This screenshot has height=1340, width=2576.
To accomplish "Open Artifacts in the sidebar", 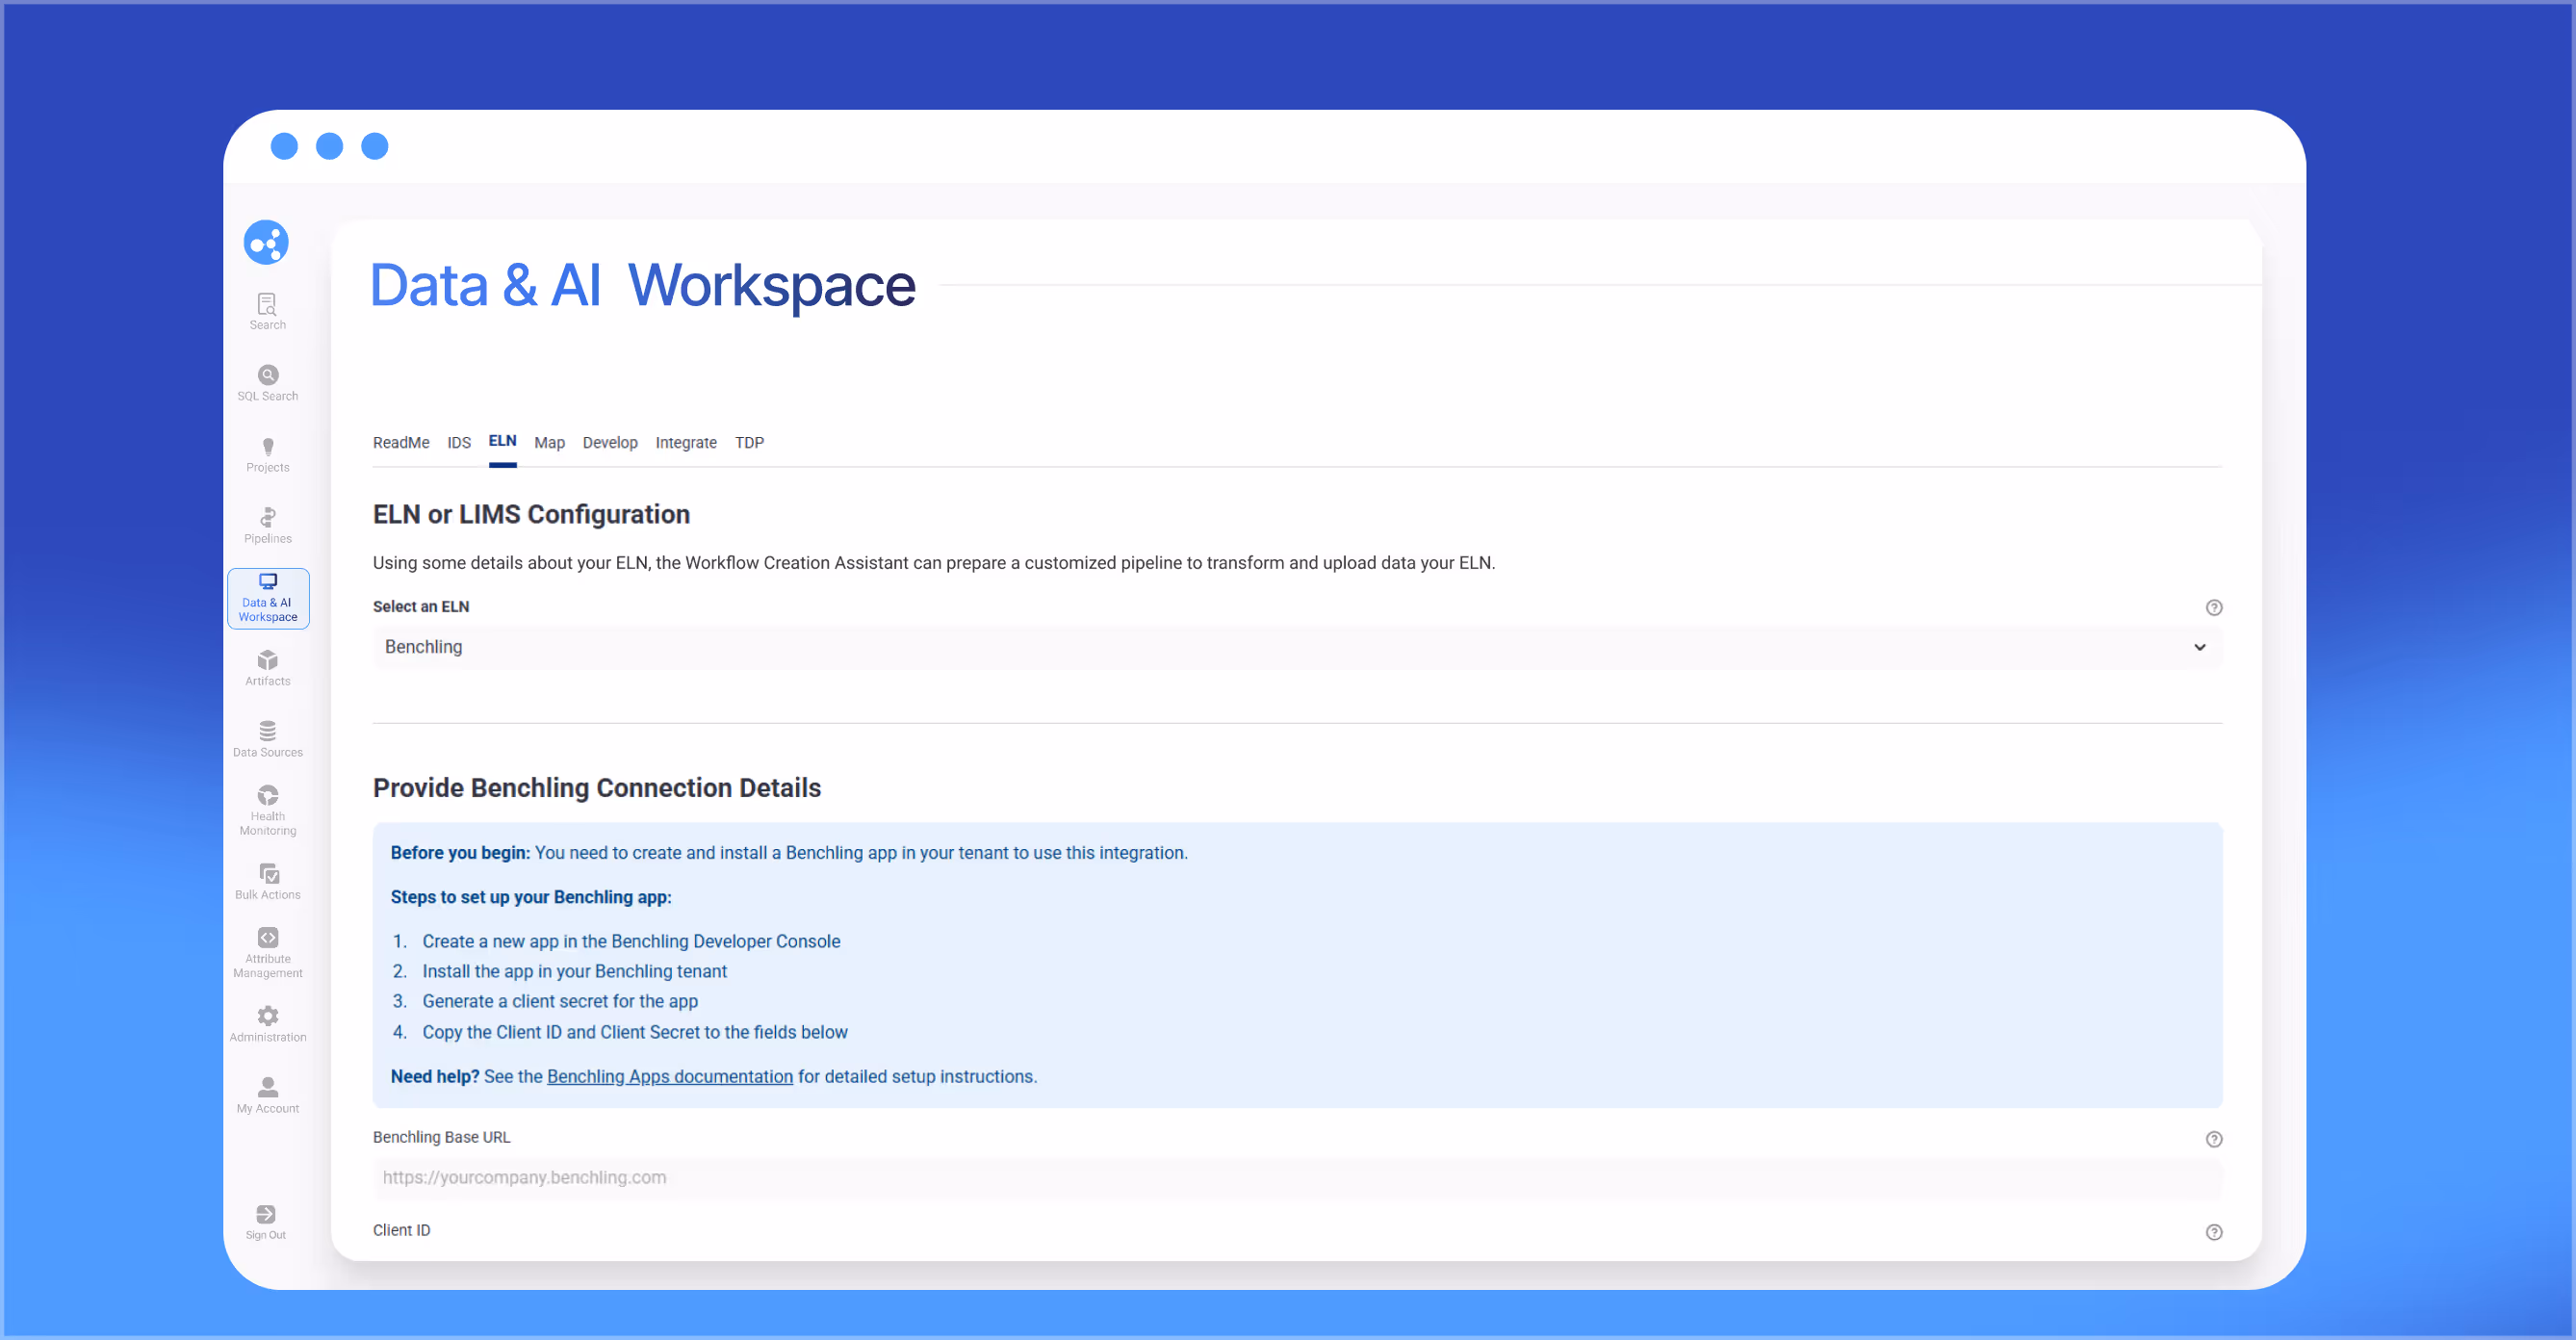I will [267, 668].
